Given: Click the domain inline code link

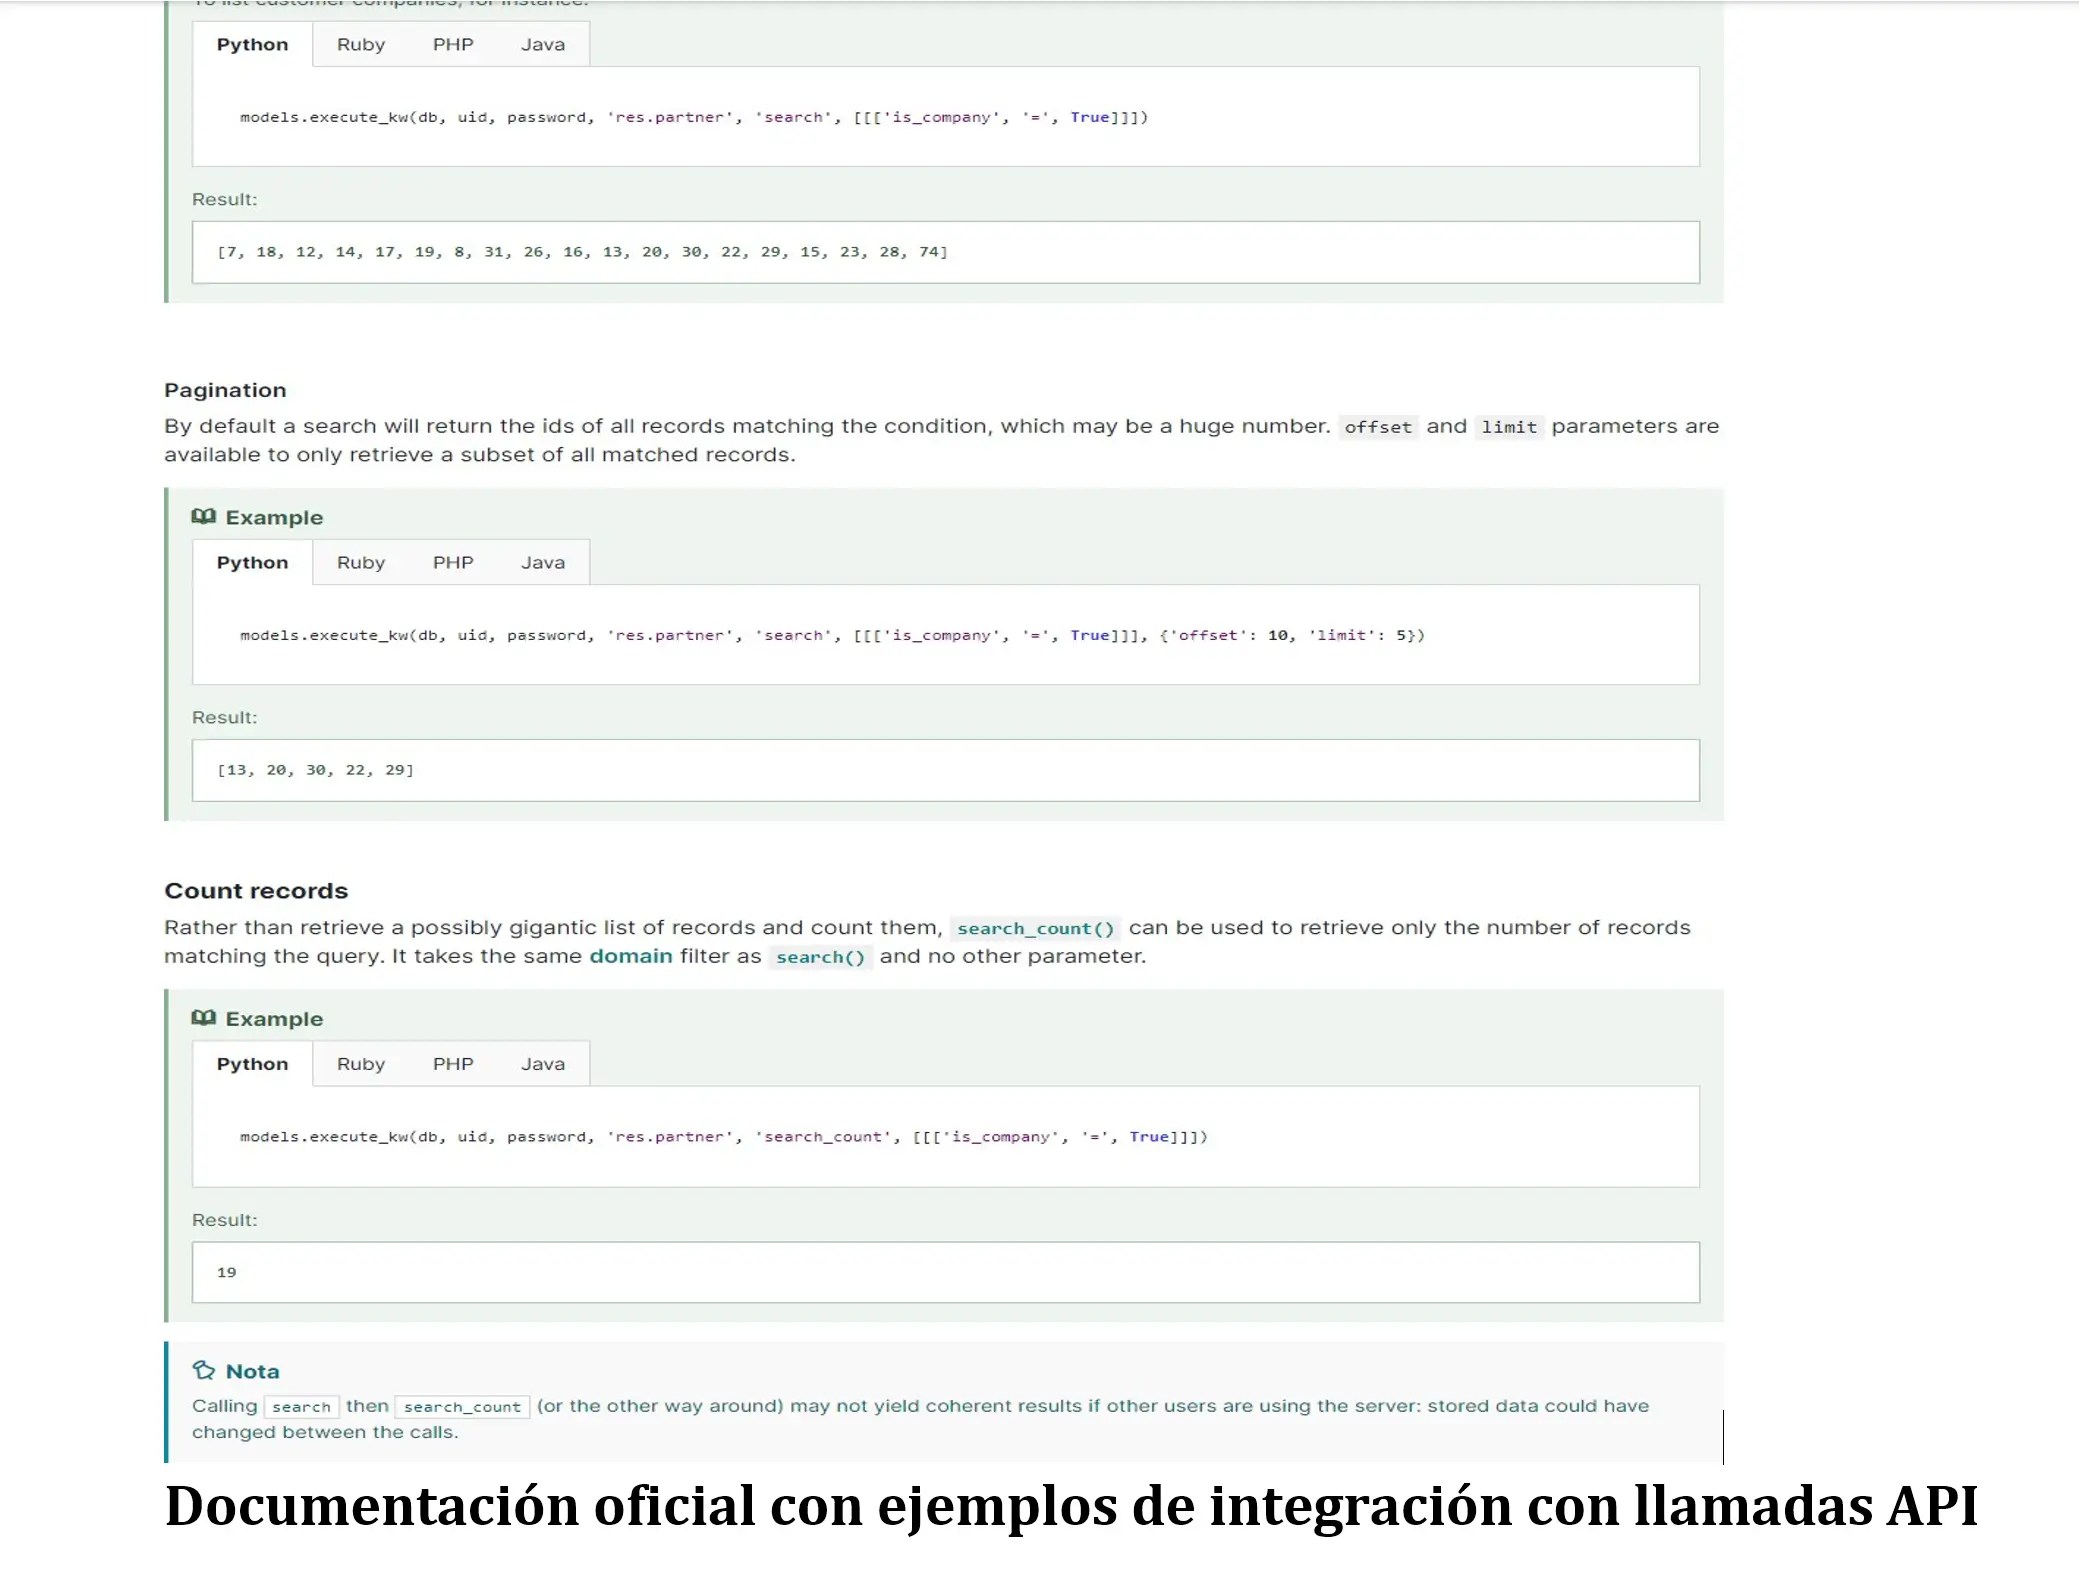Looking at the screenshot, I should (x=630, y=955).
